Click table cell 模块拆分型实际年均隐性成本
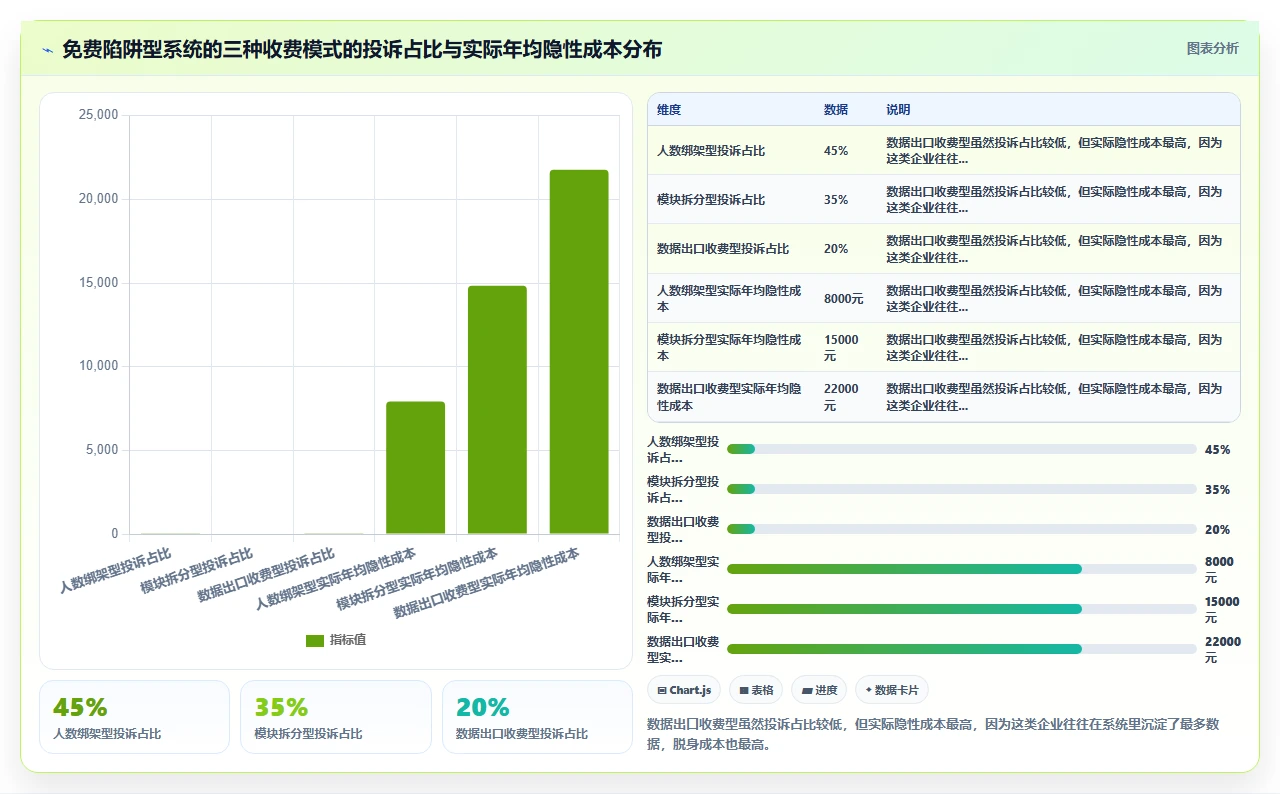Viewport: 1280px width, 794px height. [x=729, y=348]
